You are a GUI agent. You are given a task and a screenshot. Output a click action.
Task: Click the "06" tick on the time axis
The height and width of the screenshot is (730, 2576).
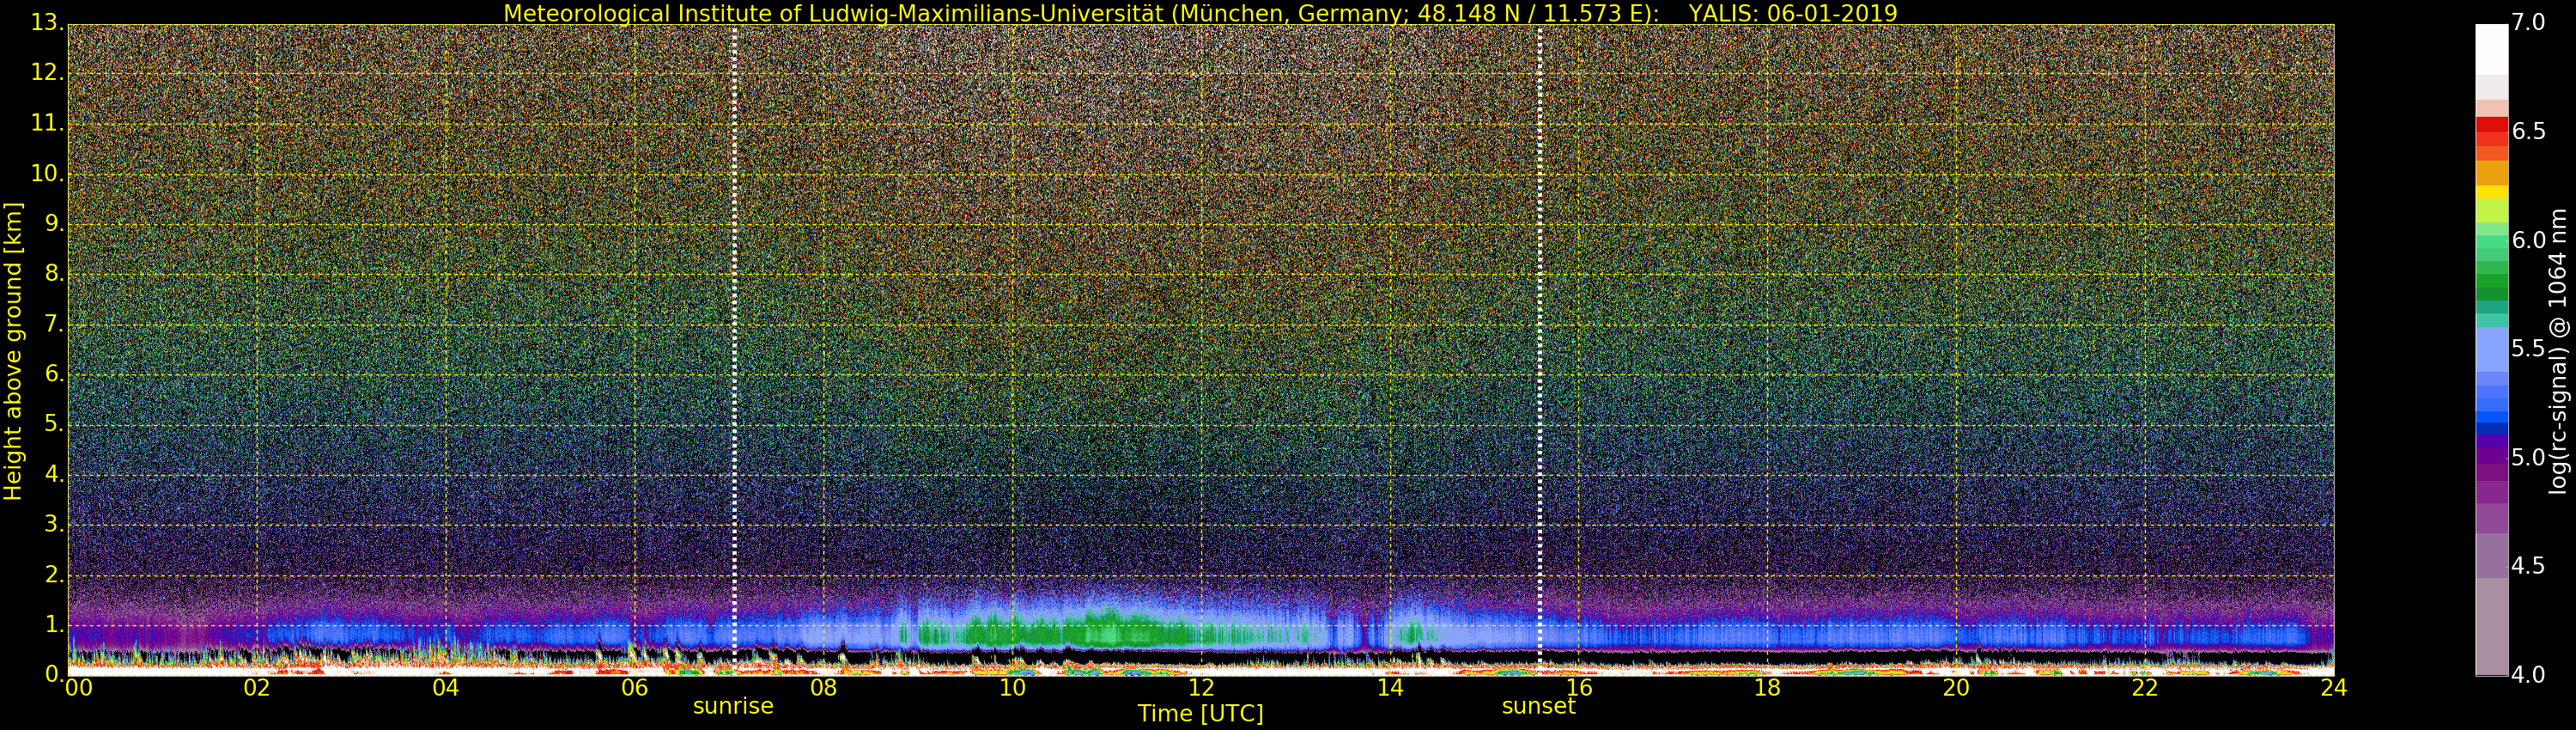point(634,688)
